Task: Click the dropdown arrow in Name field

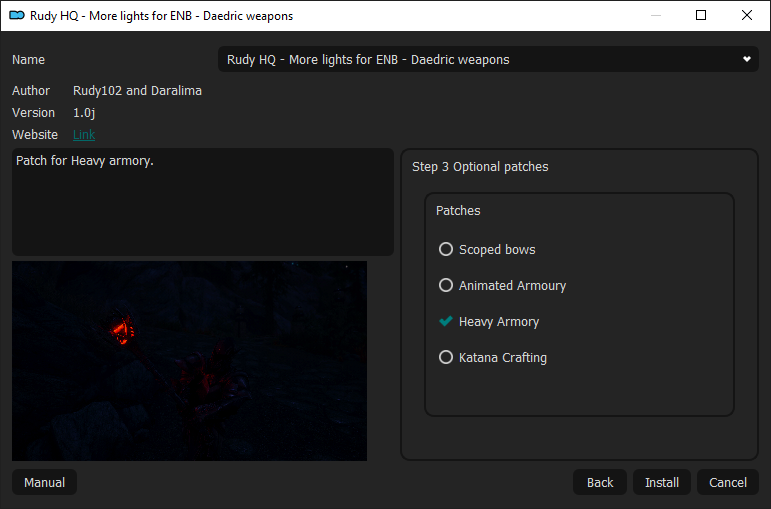Action: click(x=746, y=60)
